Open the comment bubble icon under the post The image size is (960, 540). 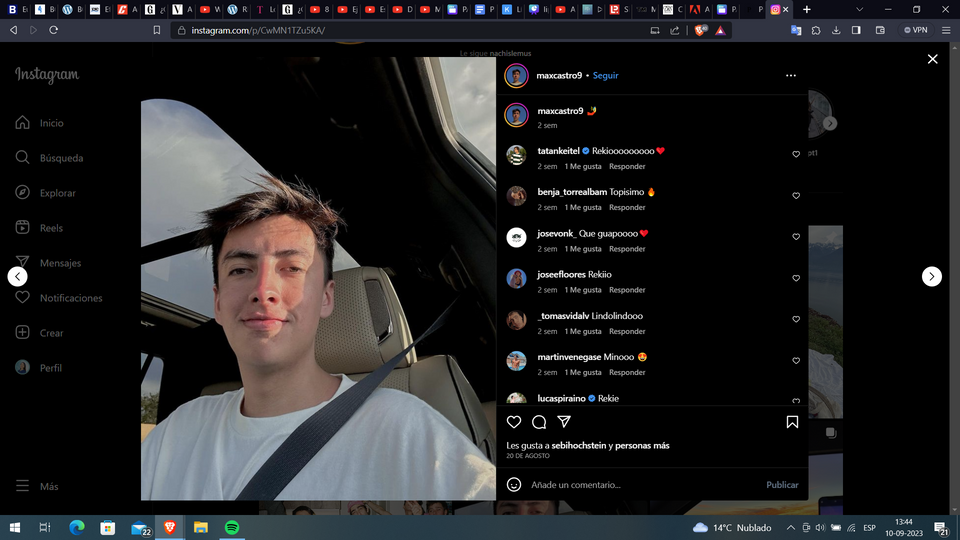tap(539, 422)
